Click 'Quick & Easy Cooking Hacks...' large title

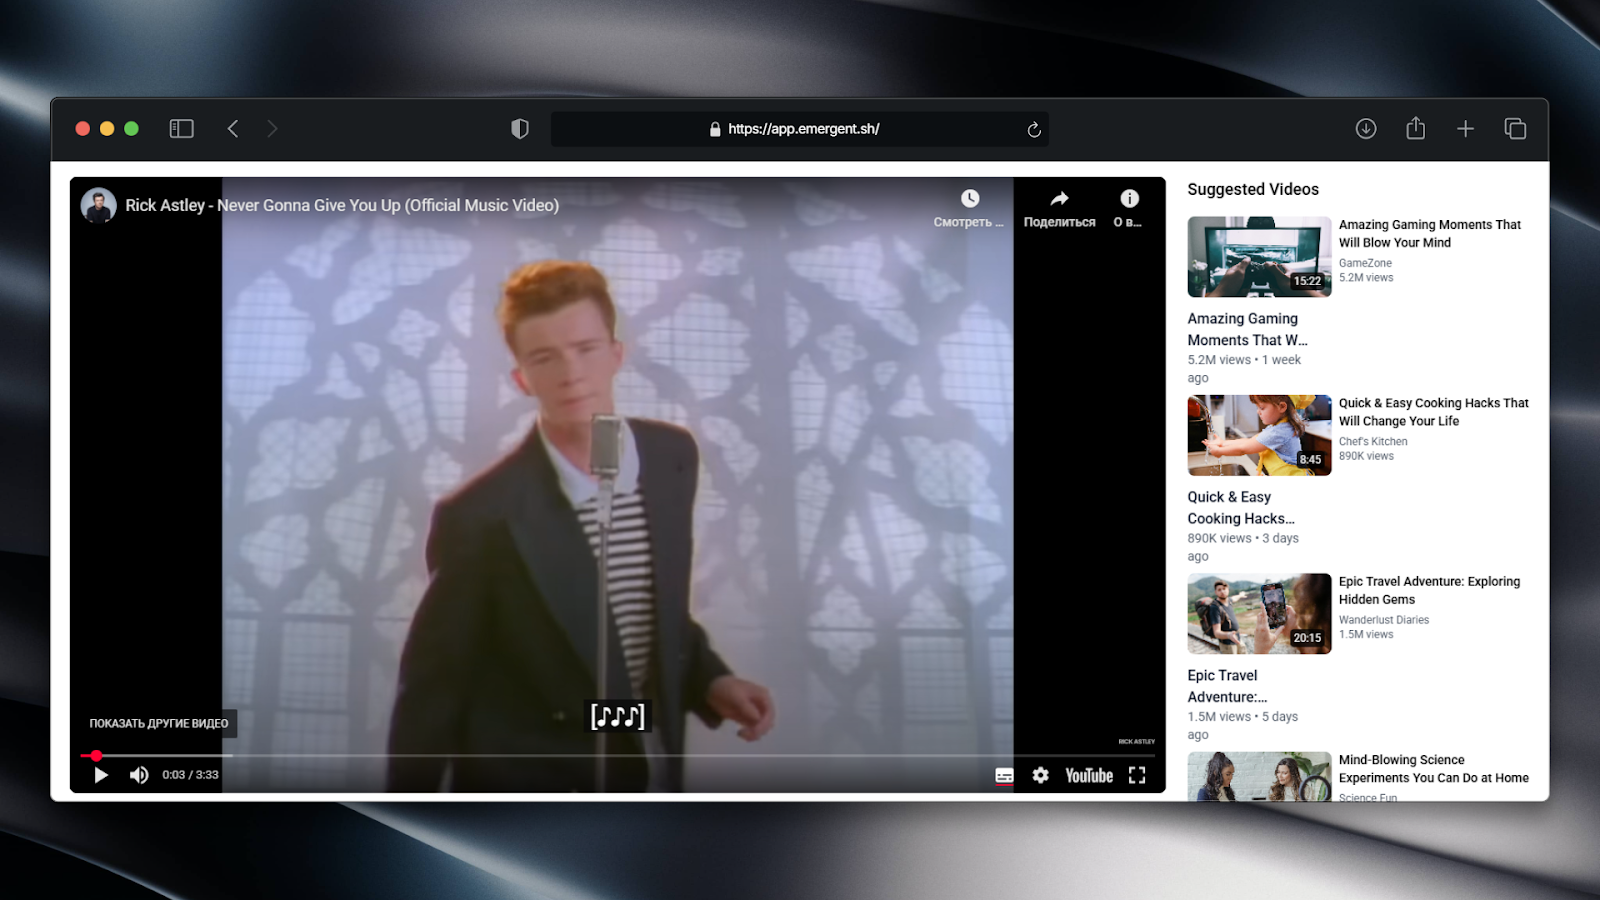coord(1241,508)
